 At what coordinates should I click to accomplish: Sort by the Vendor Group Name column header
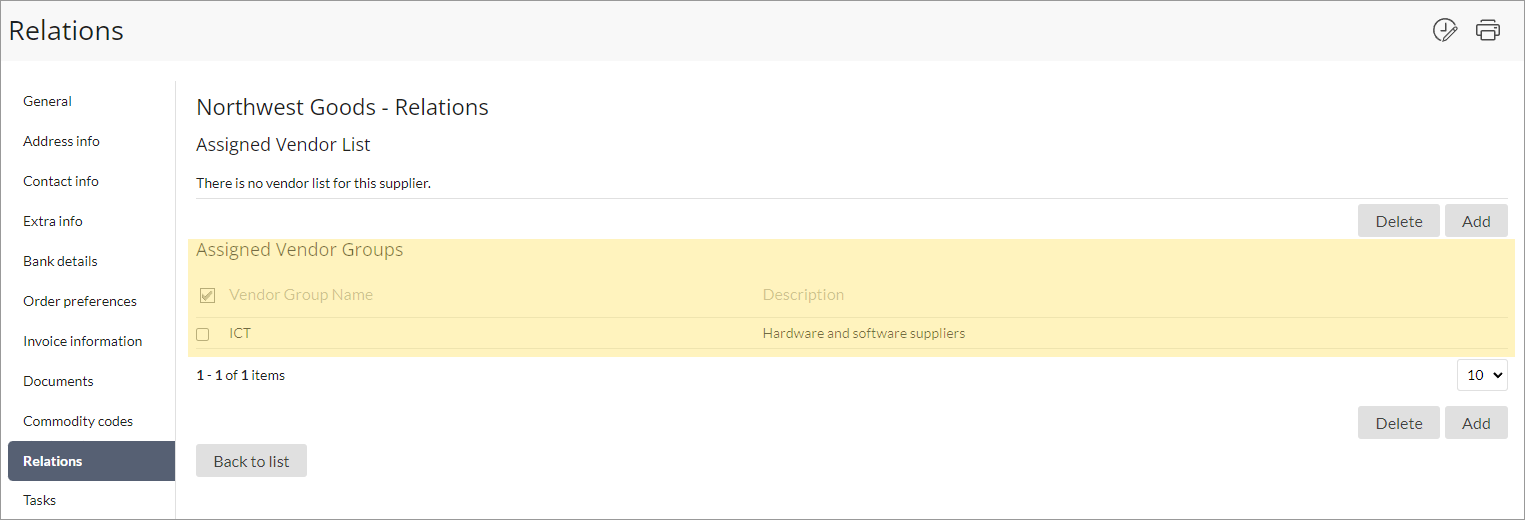pyautogui.click(x=301, y=295)
